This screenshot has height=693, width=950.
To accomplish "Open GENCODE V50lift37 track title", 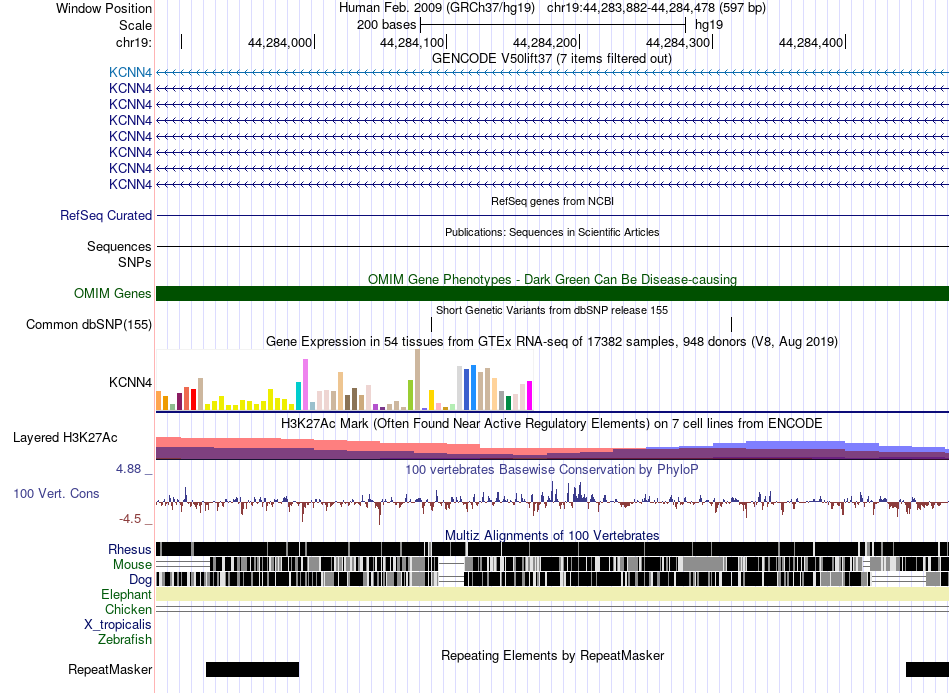I will click(x=551, y=58).
